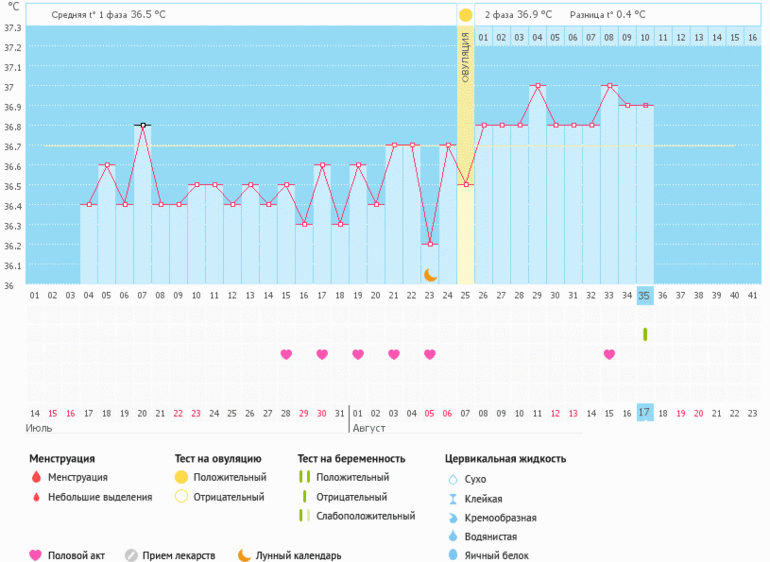
Task: Click the crescent moon icon on cycle day 23
Action: (430, 274)
